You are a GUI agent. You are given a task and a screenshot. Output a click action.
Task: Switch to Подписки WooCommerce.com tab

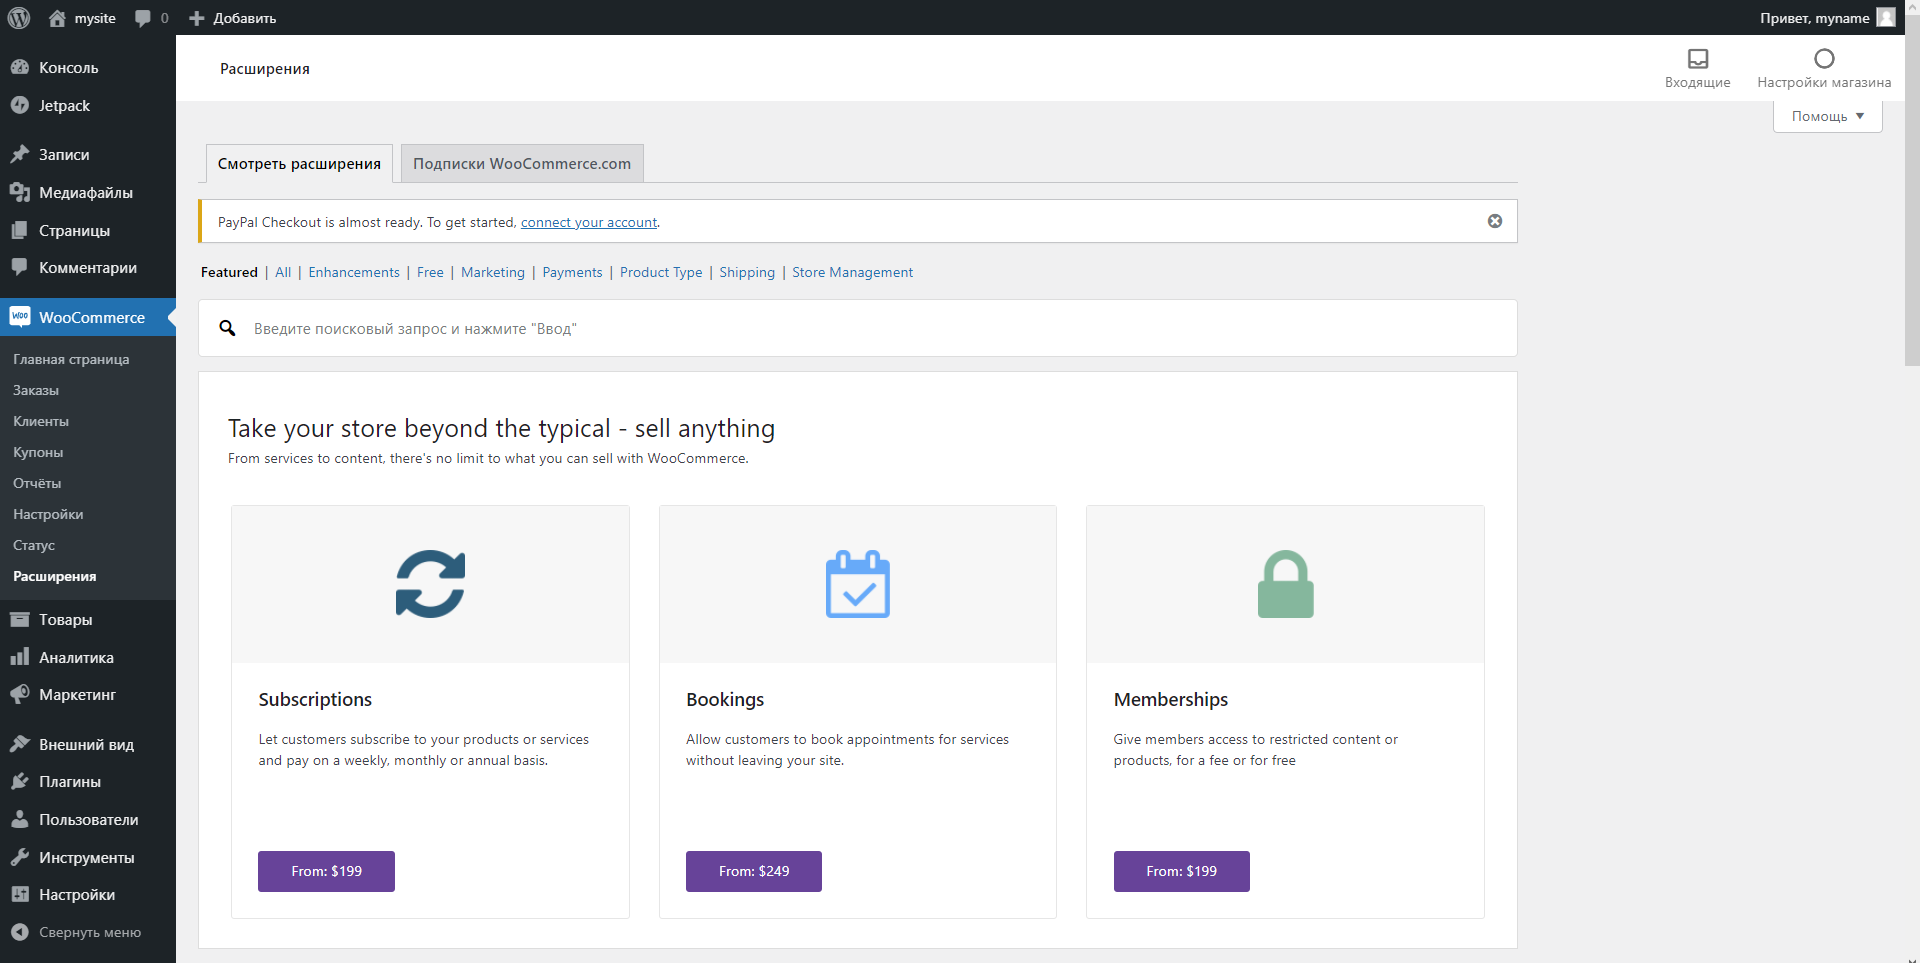522,163
